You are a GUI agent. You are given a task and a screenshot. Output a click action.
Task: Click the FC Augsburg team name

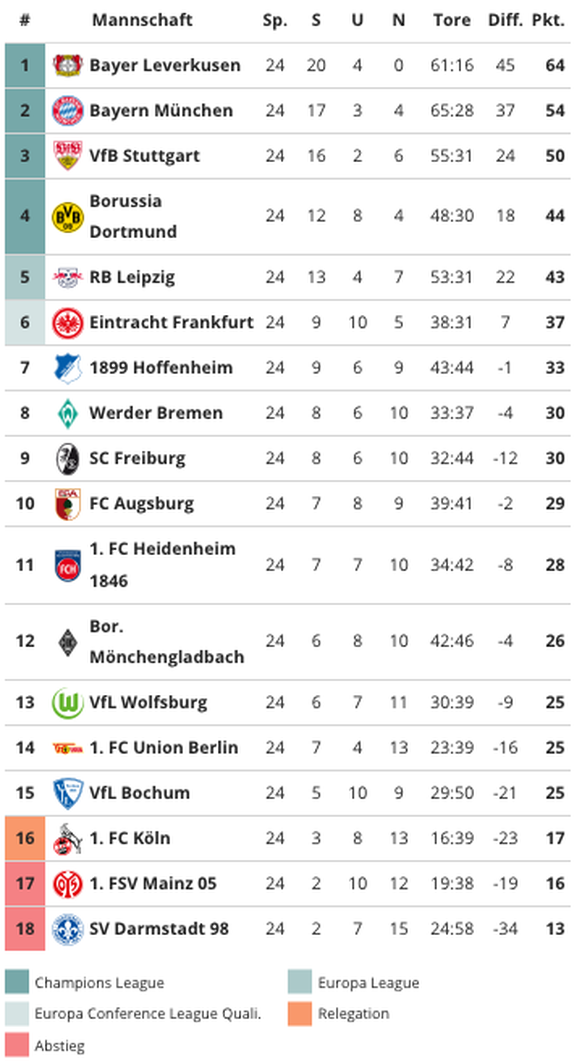pyautogui.click(x=142, y=504)
